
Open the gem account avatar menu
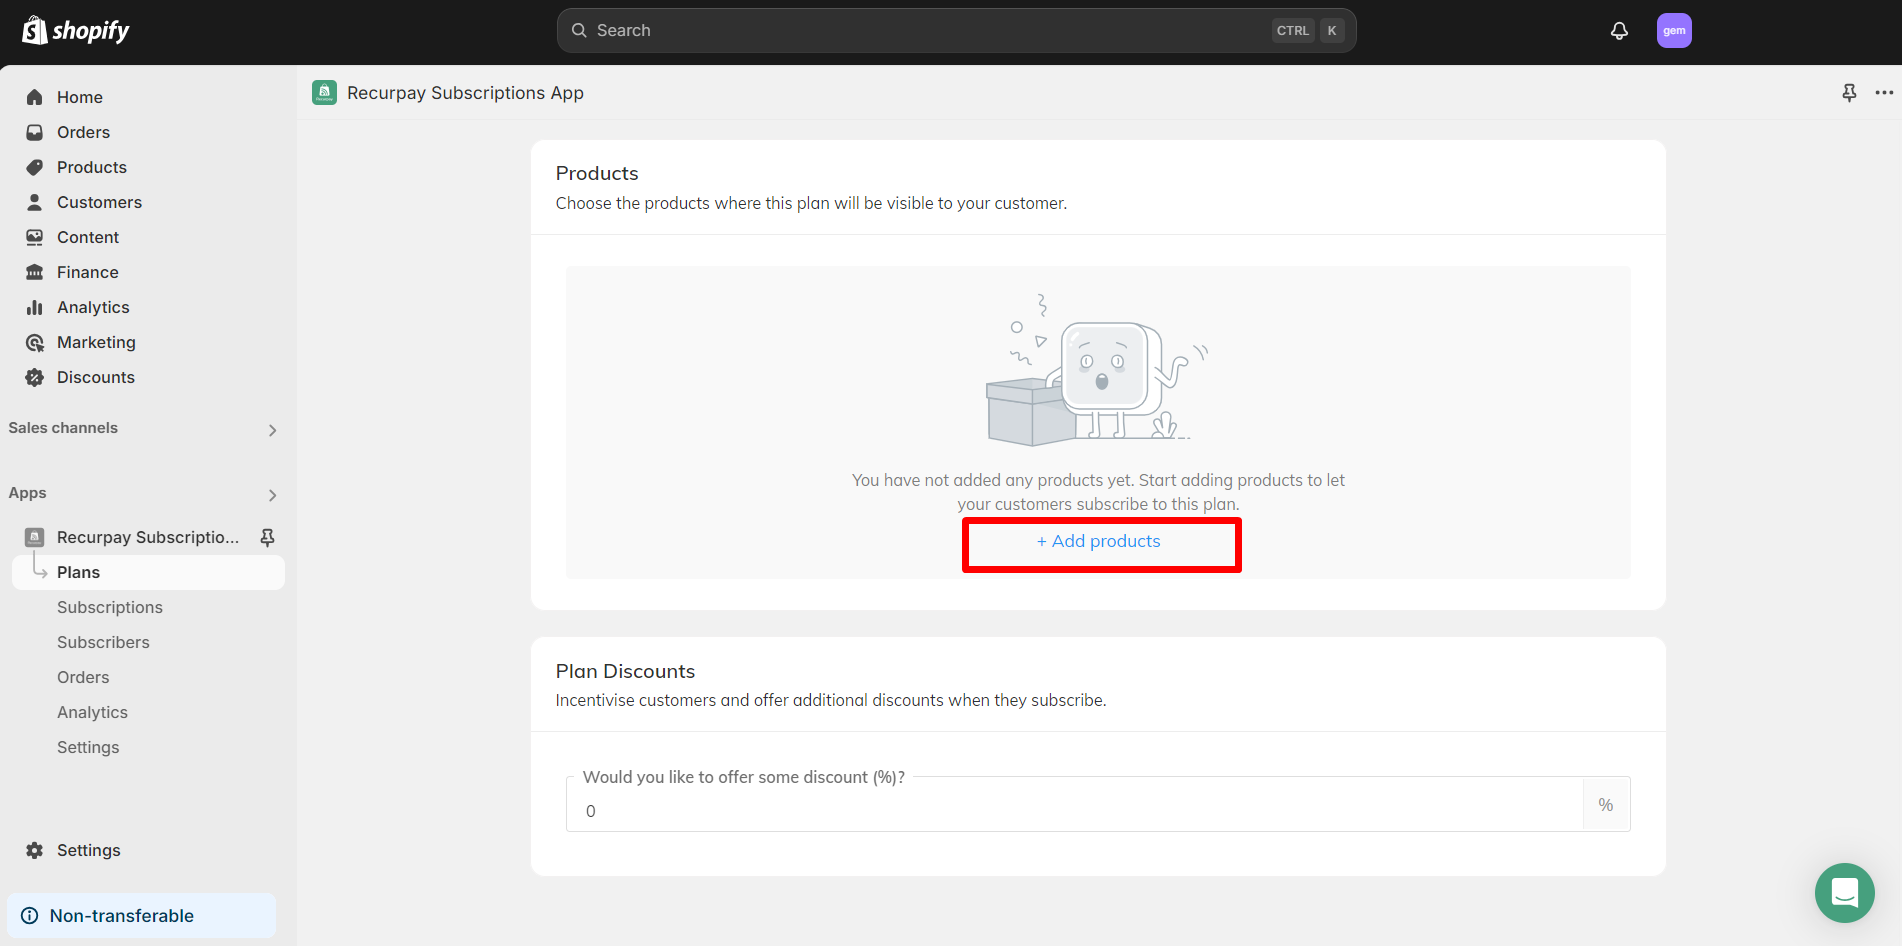point(1673,31)
